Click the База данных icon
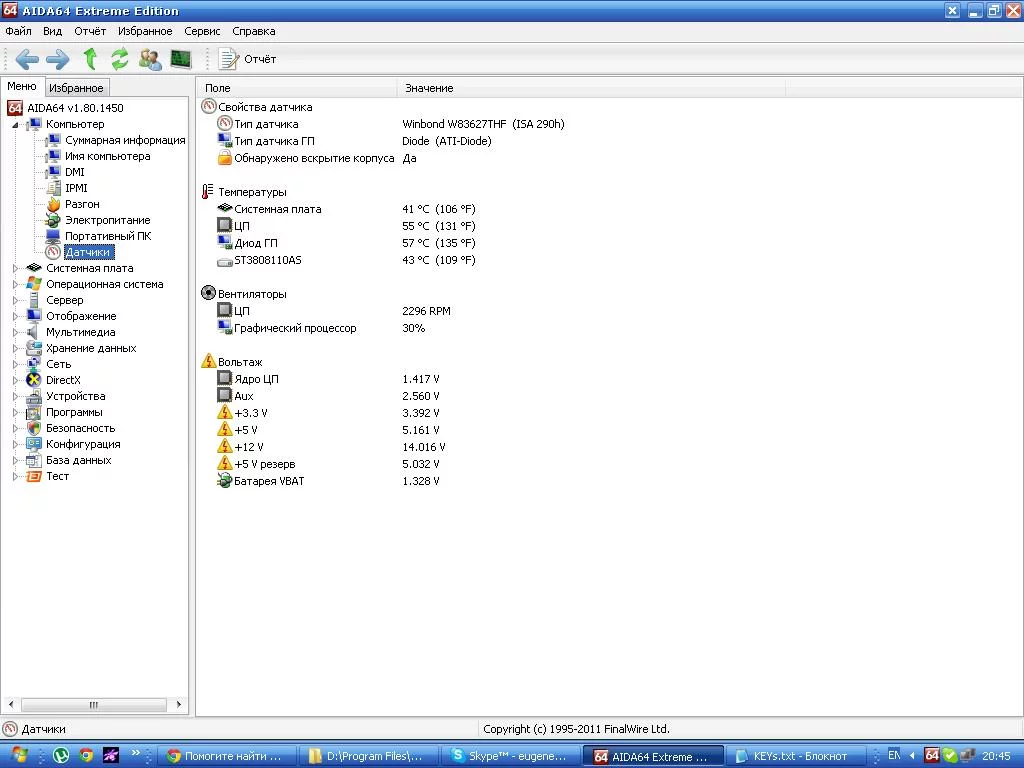1024x768 pixels. point(34,460)
